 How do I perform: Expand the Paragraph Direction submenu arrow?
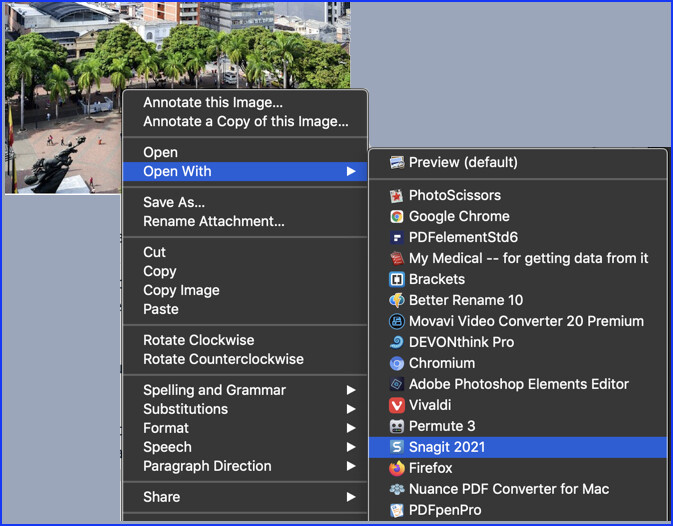(351, 466)
